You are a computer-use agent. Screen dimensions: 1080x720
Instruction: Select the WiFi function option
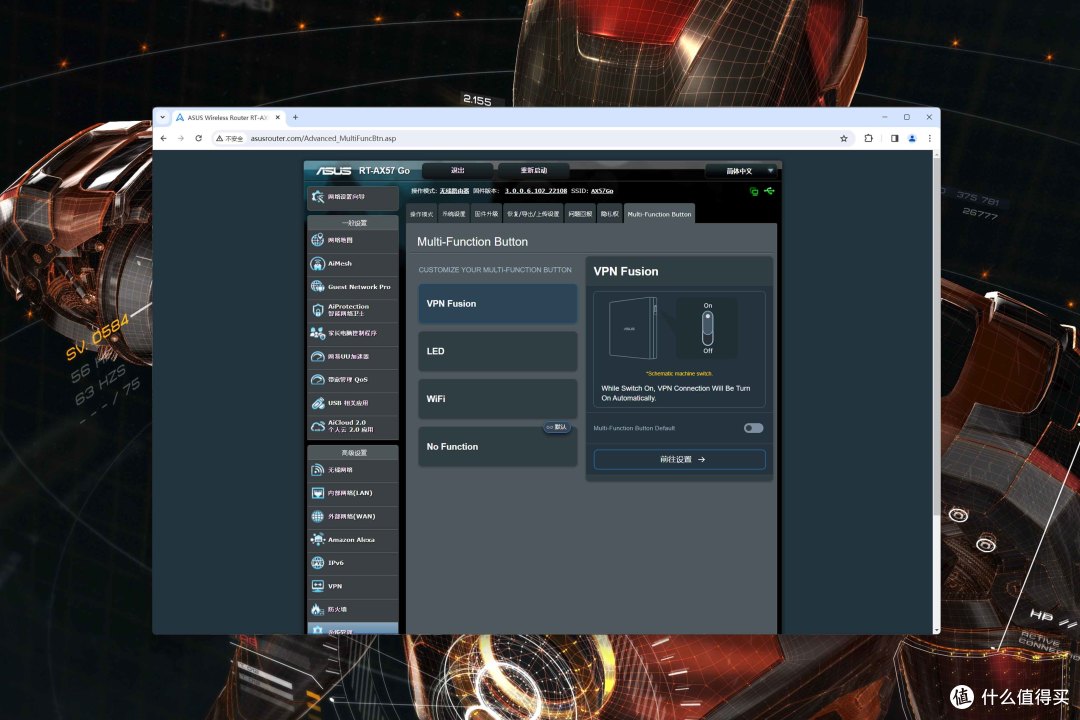point(497,399)
